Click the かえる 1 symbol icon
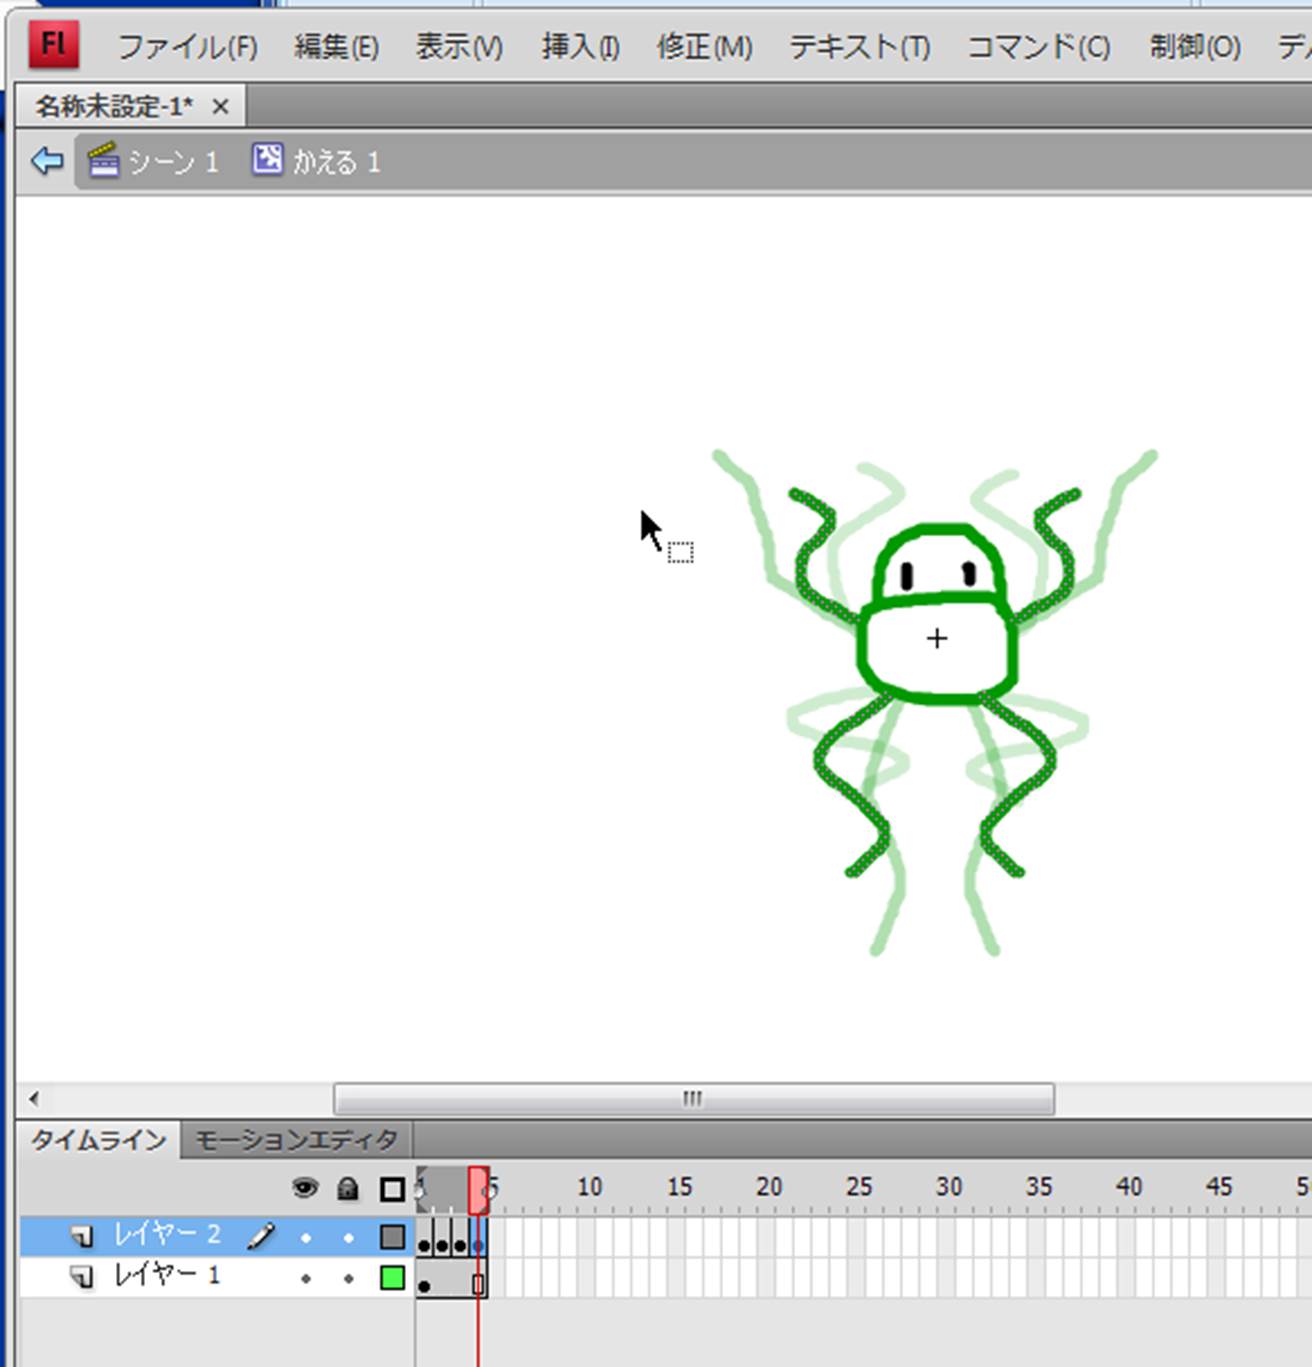The width and height of the screenshot is (1312, 1367). [267, 160]
